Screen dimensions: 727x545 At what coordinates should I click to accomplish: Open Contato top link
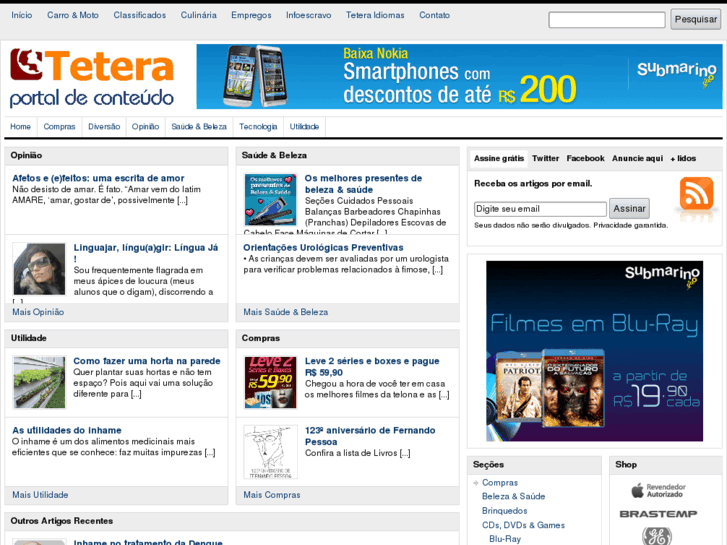434,15
